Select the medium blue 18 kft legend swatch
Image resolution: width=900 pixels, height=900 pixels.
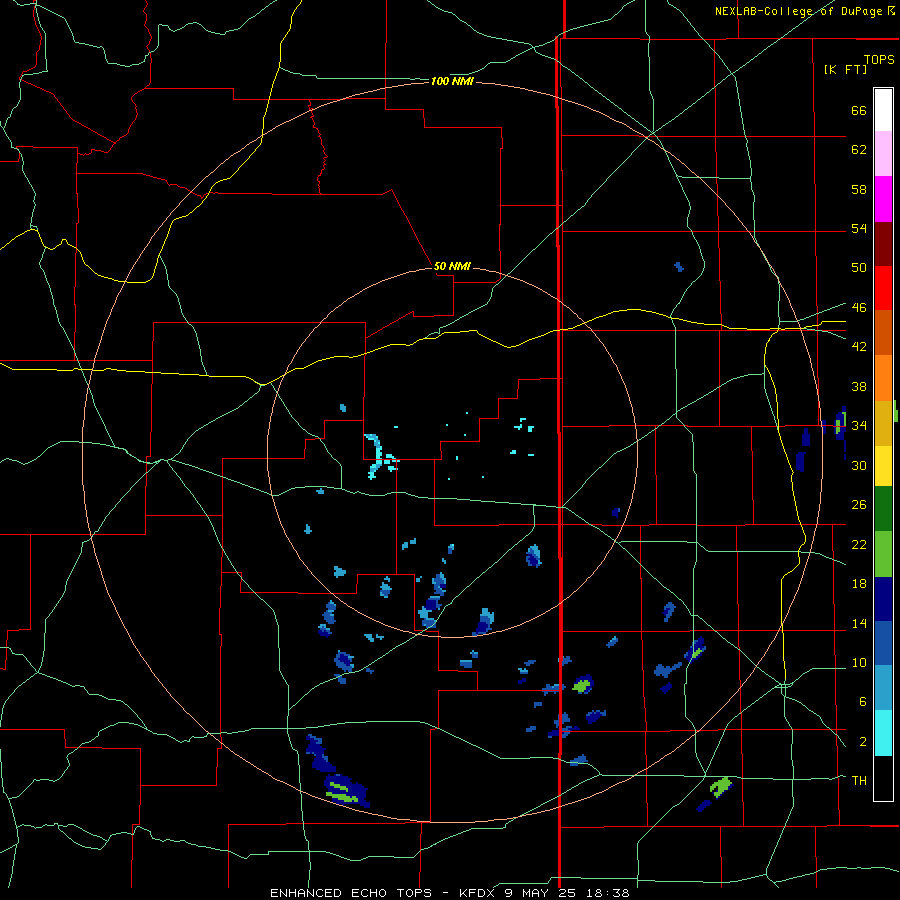883,643
